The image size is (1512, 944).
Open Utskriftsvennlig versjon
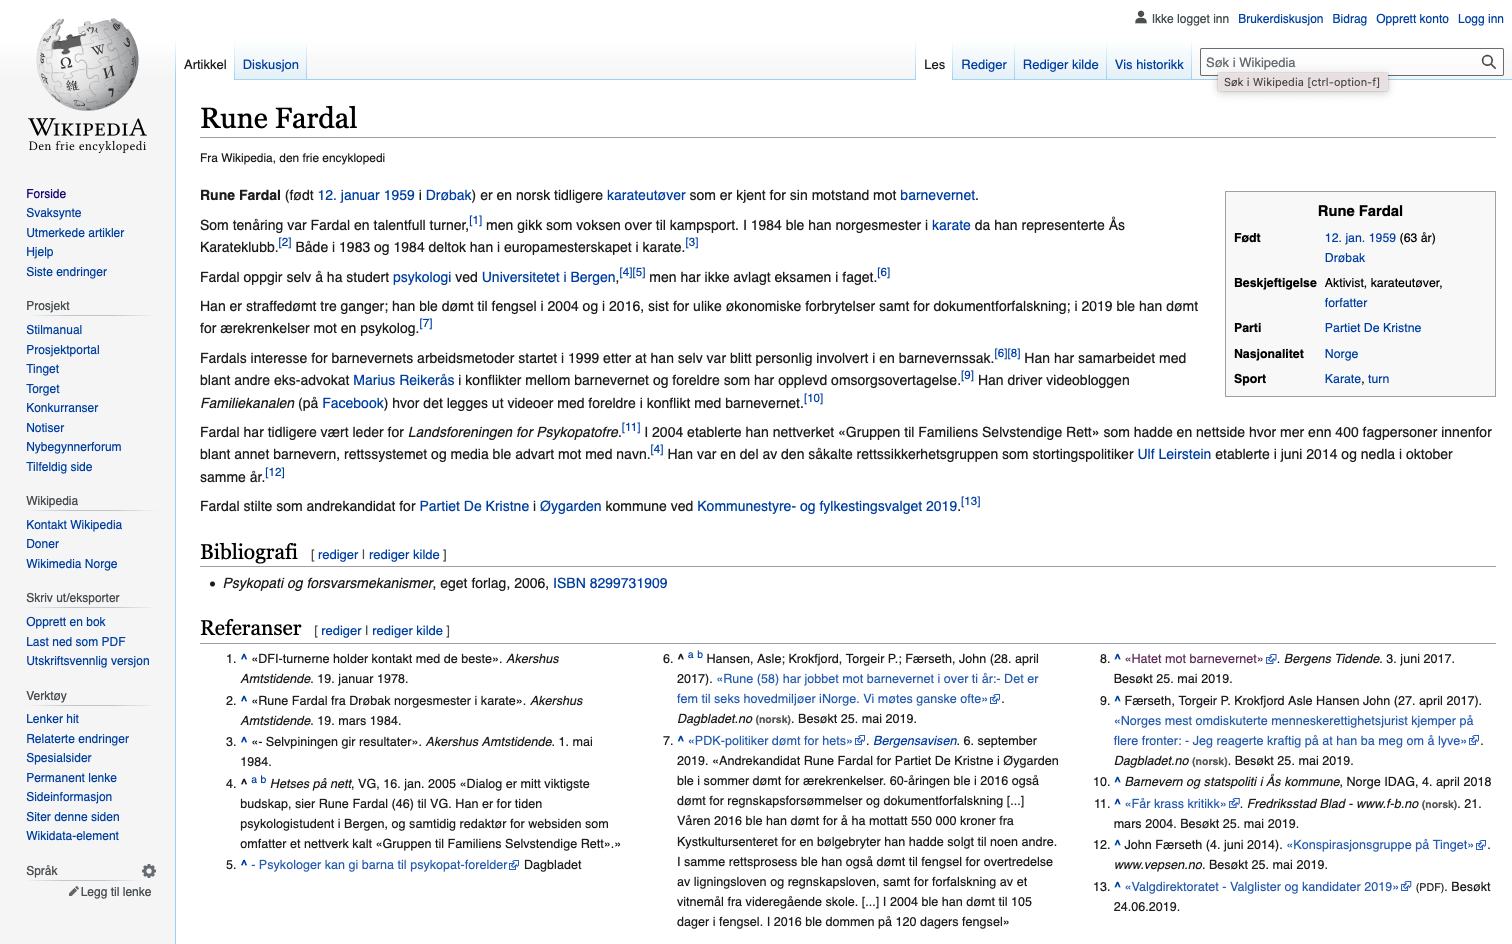88,661
